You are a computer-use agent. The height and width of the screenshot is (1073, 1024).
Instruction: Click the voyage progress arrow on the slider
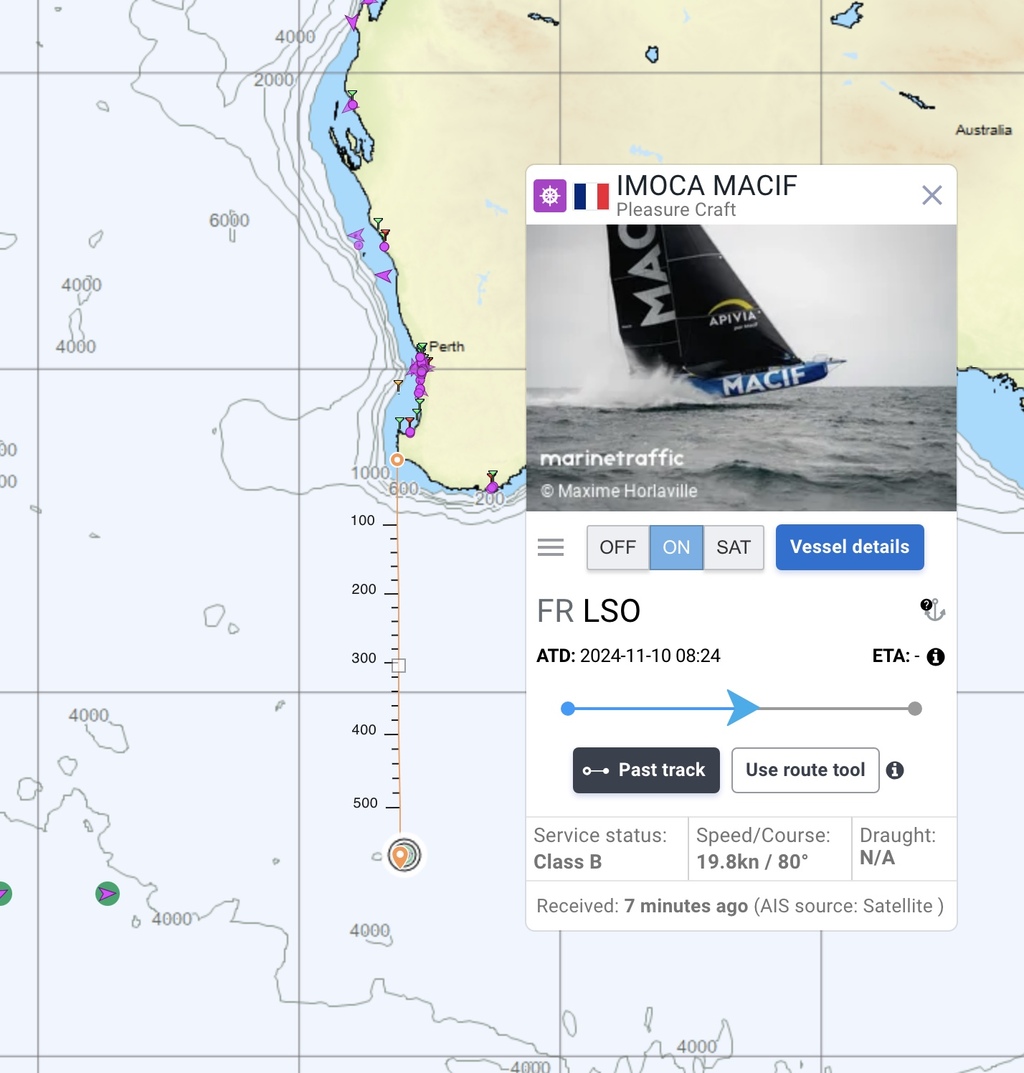click(x=743, y=708)
